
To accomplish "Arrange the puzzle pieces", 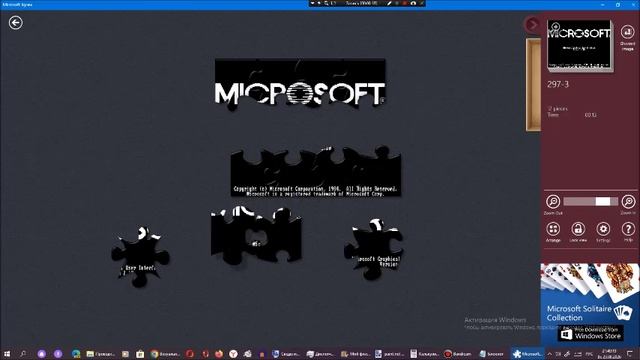I will (553, 229).
